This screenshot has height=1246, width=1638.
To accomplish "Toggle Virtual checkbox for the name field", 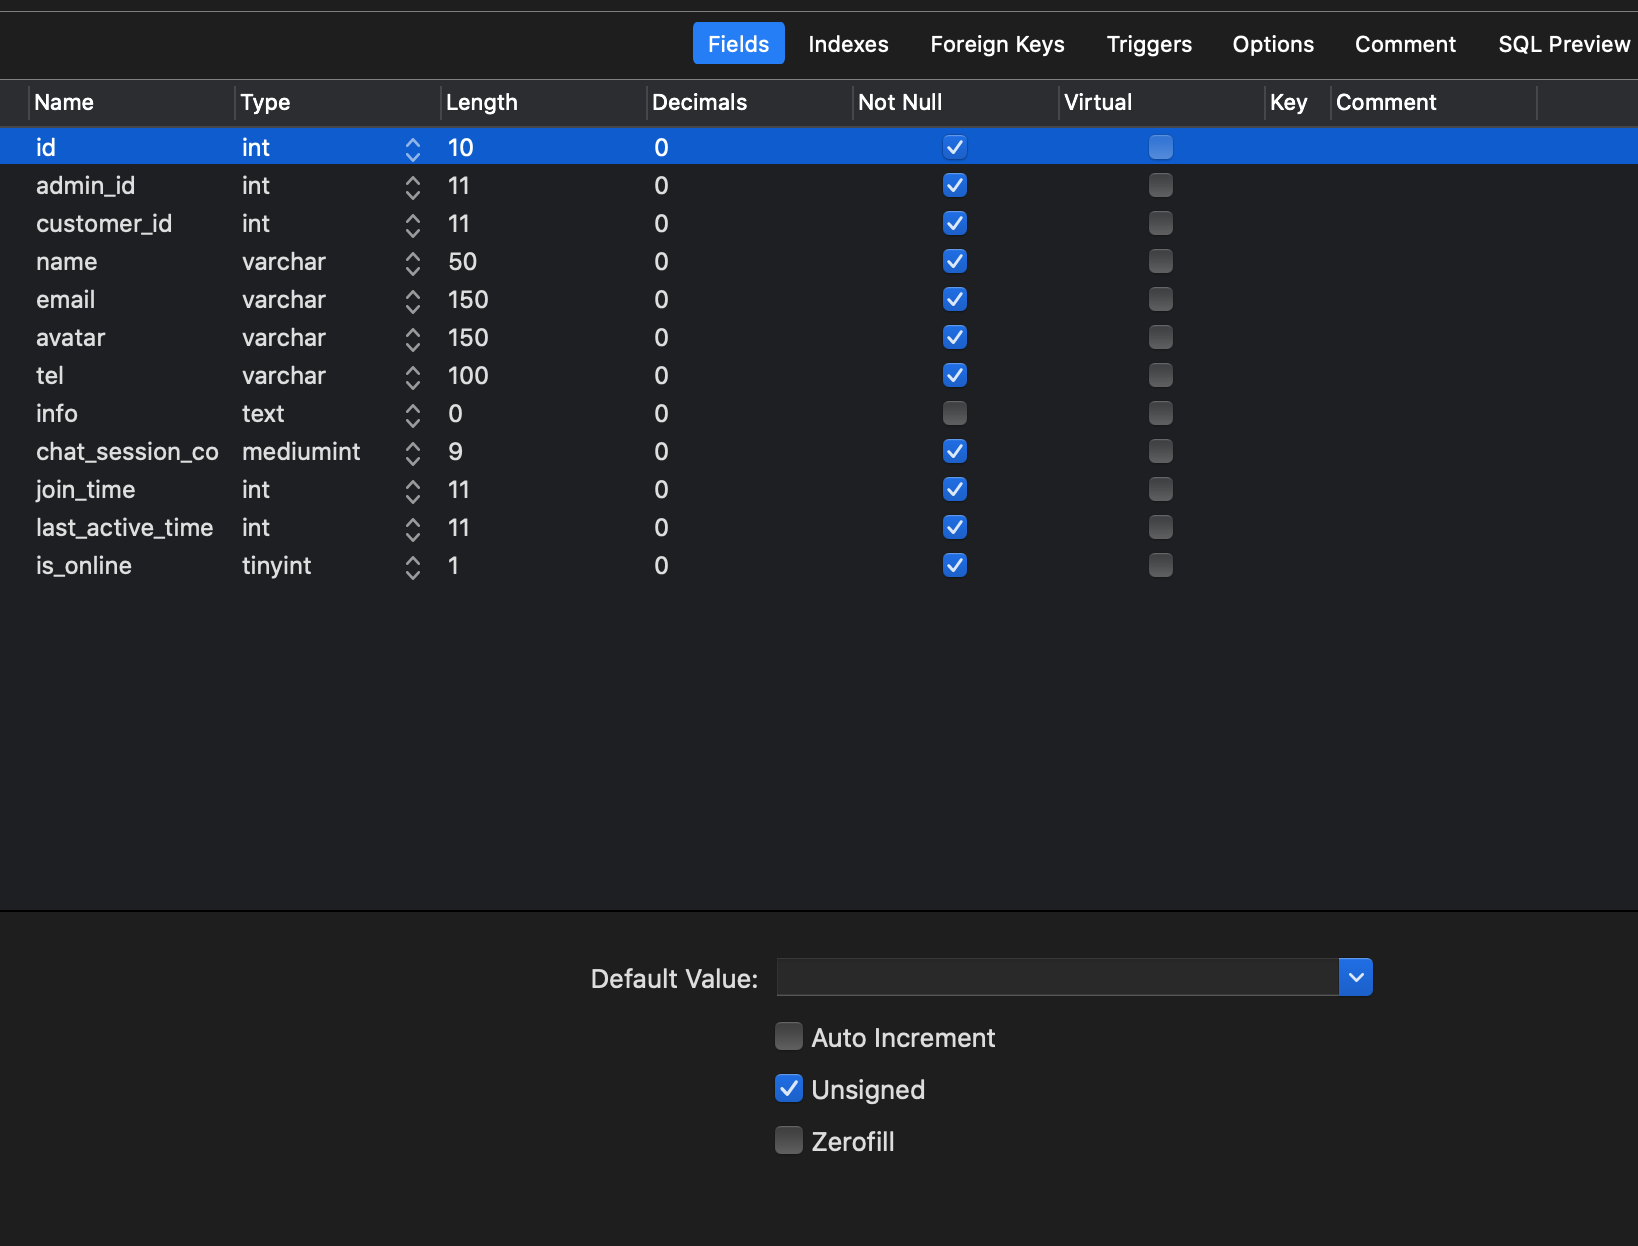I will point(1161,261).
